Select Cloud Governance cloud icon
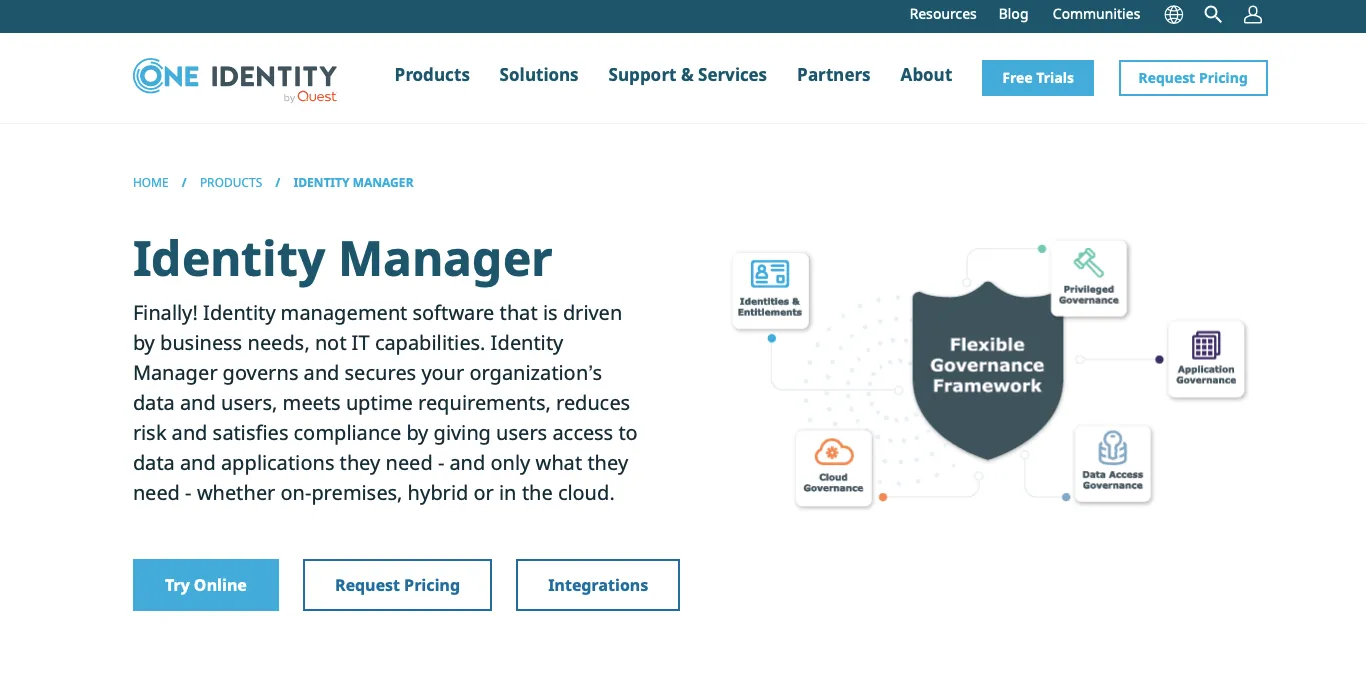Viewport: 1366px width, 684px height. (x=833, y=453)
